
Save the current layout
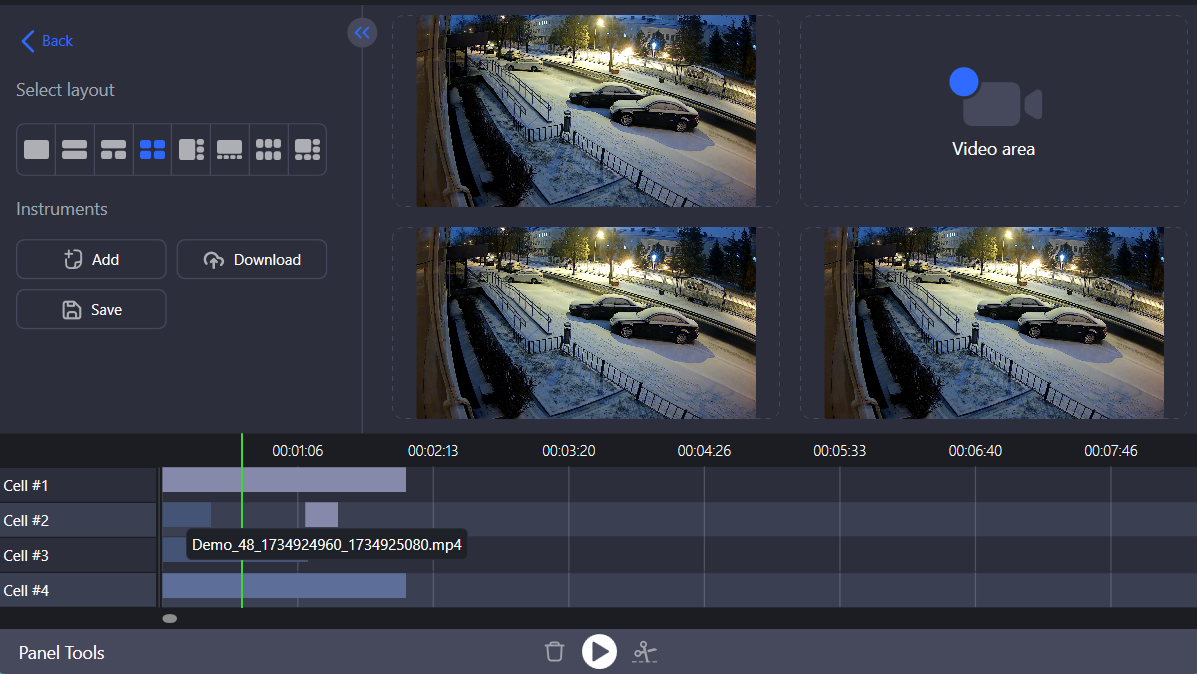click(x=91, y=309)
